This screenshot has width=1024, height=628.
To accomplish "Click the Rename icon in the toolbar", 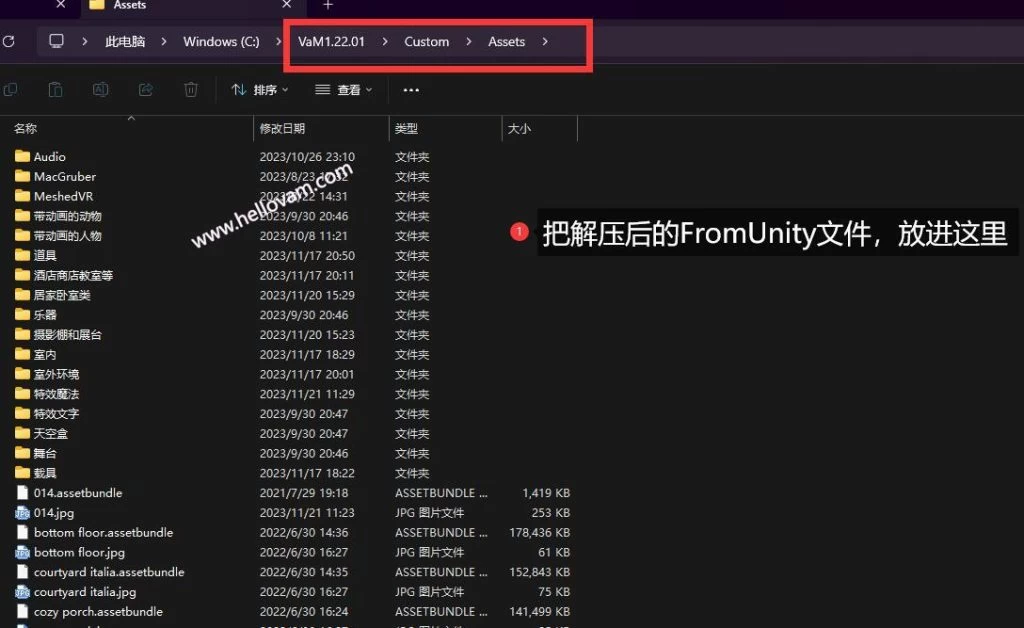I will click(101, 90).
